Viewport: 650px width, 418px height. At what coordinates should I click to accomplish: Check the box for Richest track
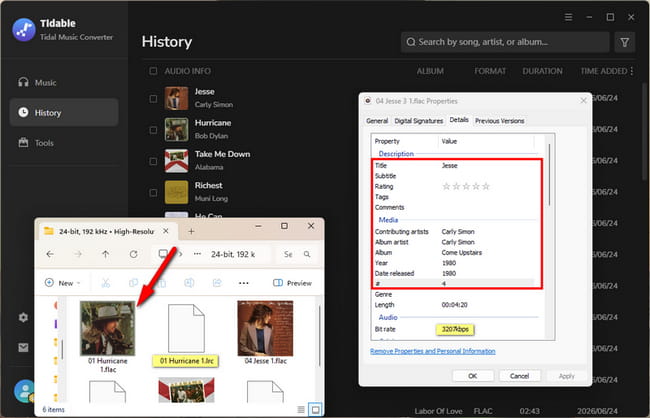point(153,192)
